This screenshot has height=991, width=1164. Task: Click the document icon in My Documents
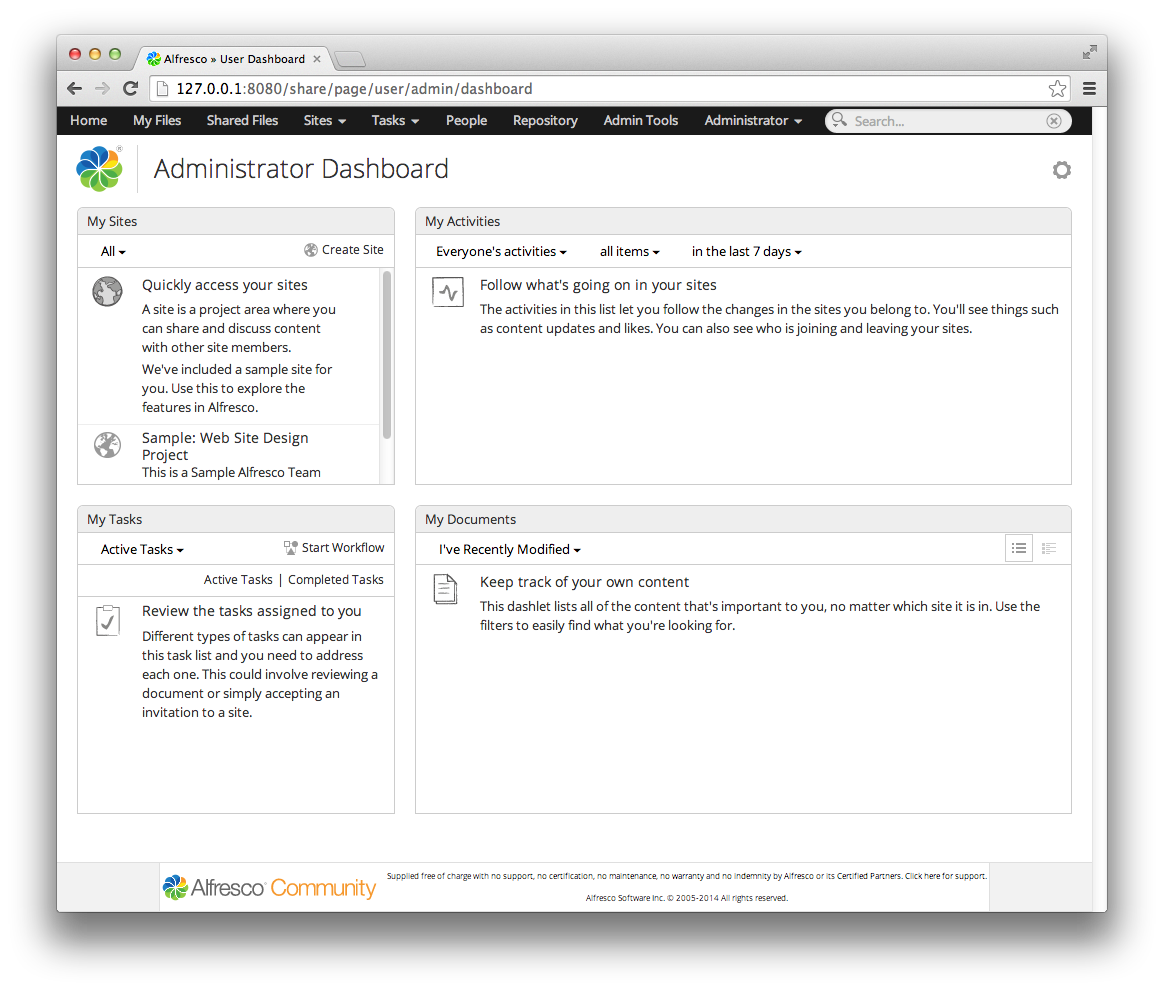pyautogui.click(x=445, y=589)
